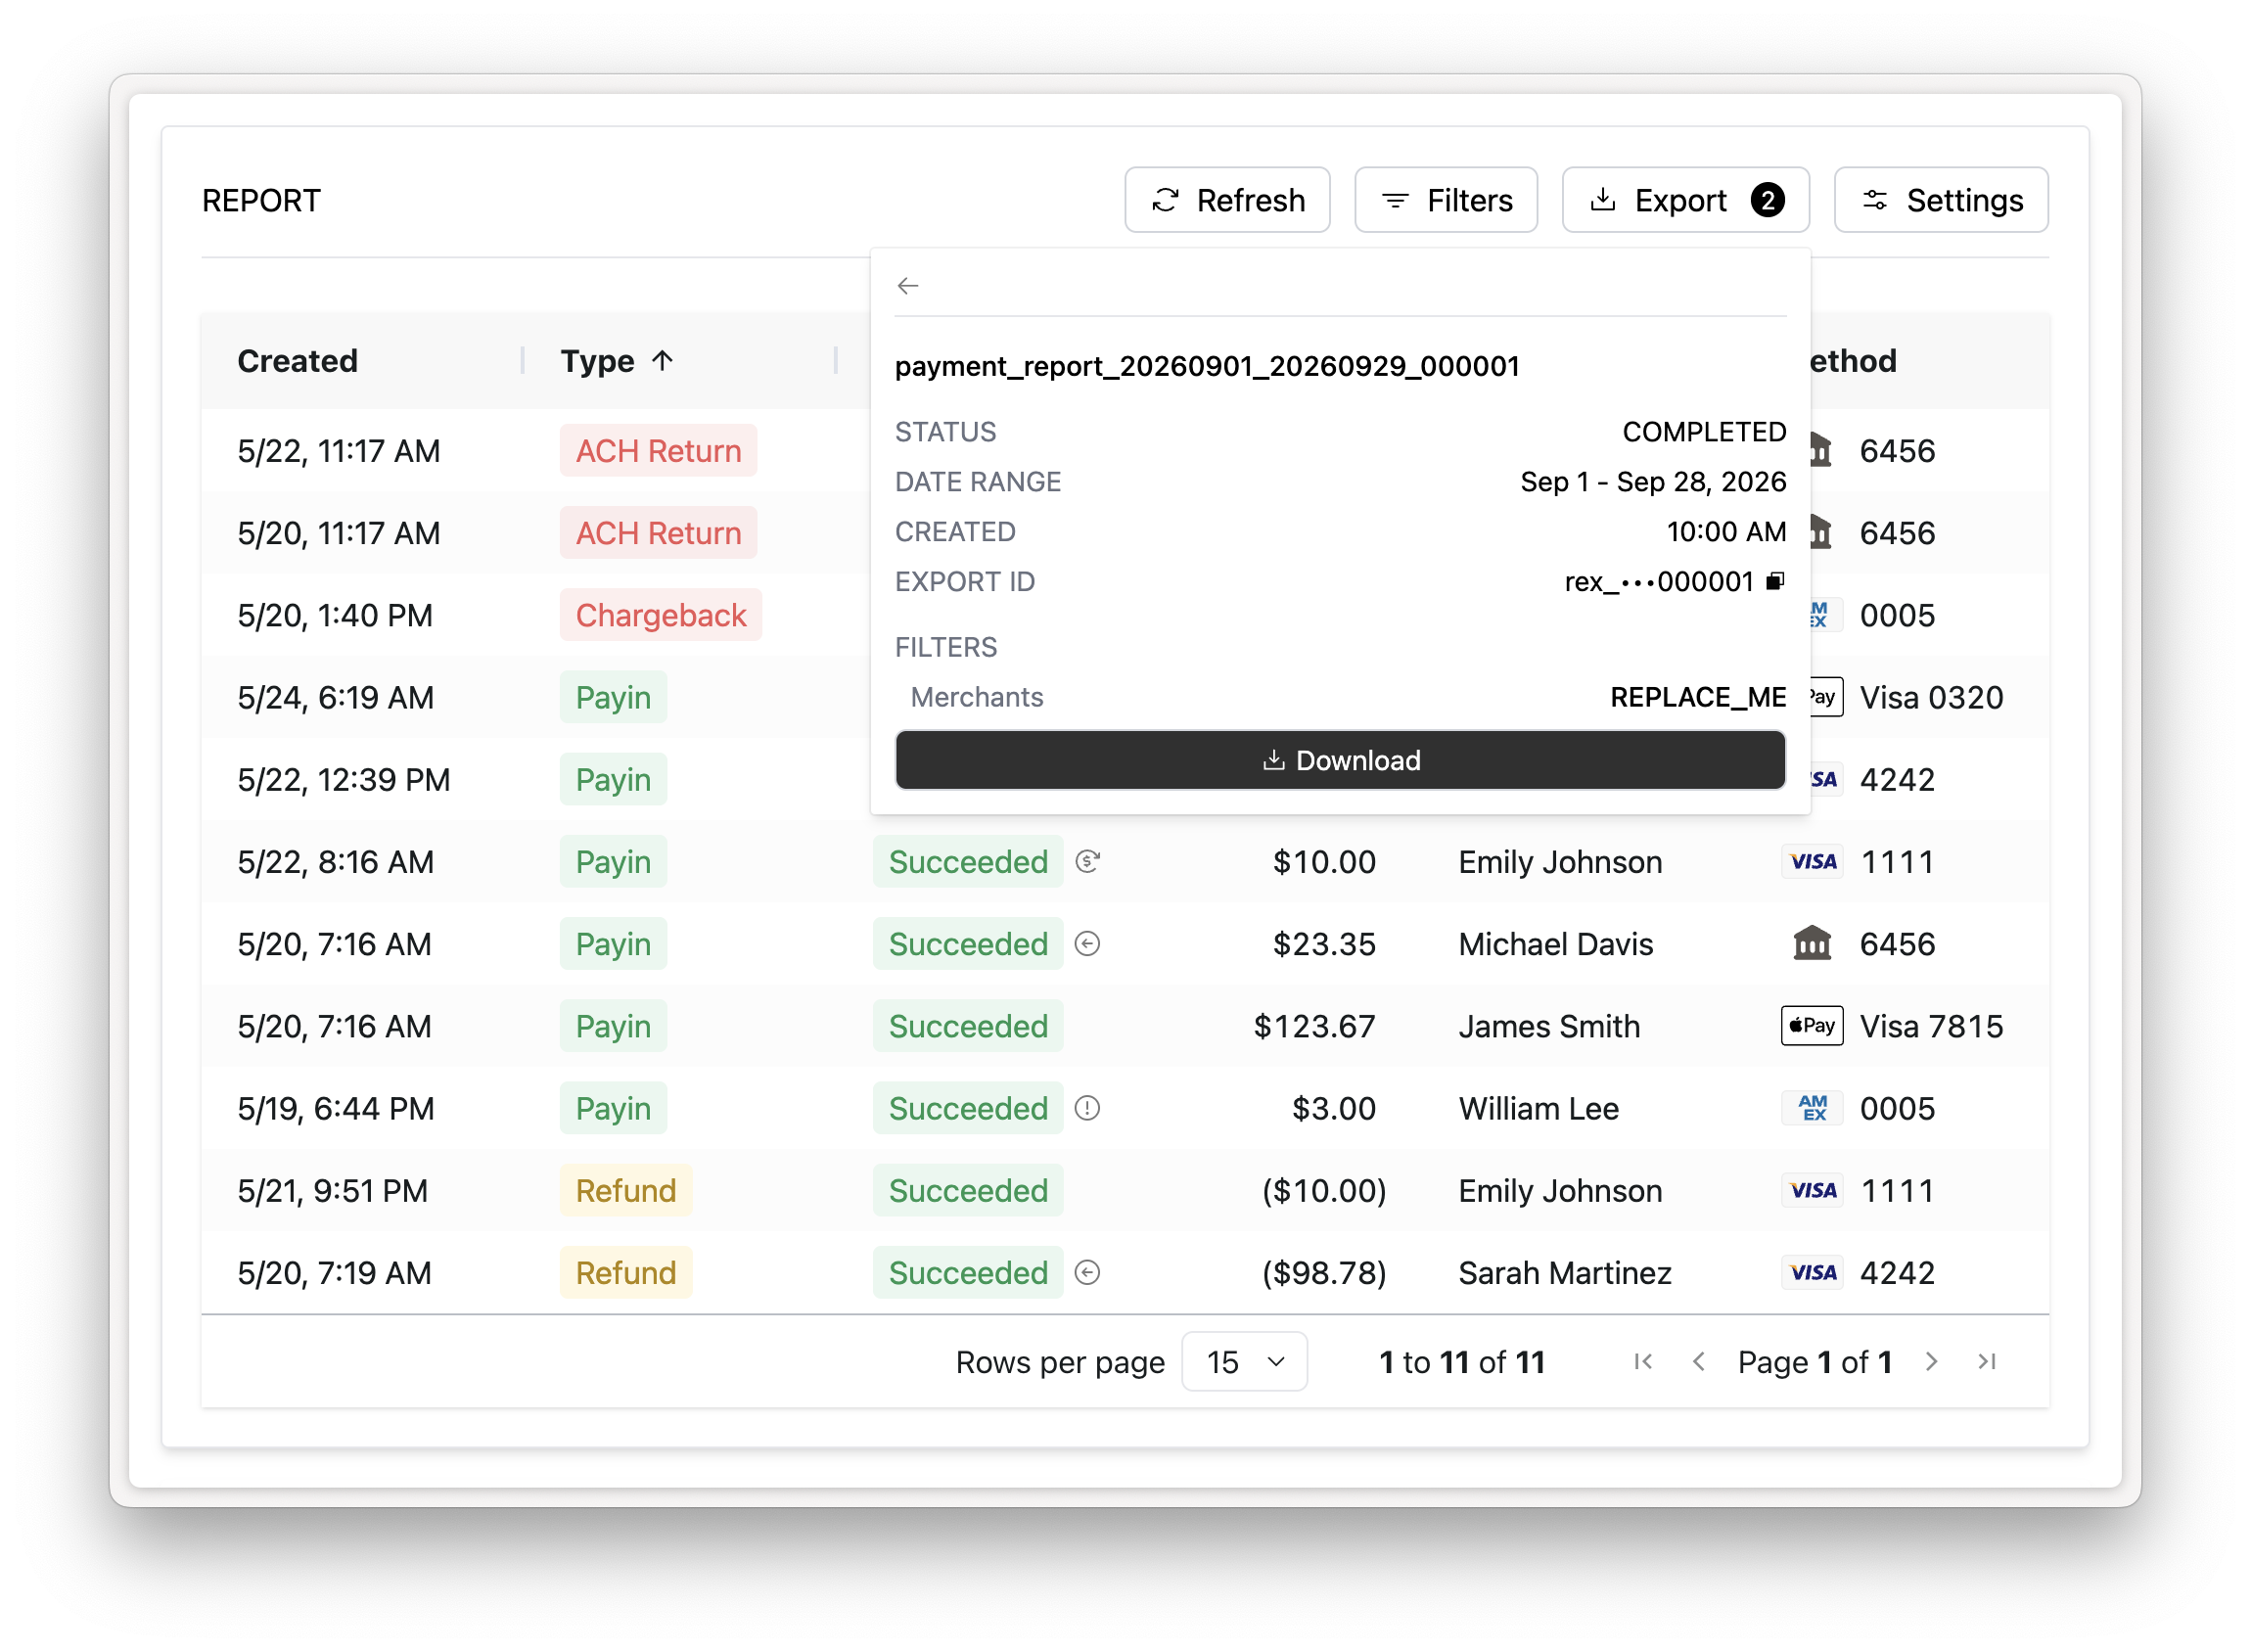The width and height of the screenshot is (2251, 1652).
Task: Copy the export ID rex_000001
Action: tap(1776, 582)
